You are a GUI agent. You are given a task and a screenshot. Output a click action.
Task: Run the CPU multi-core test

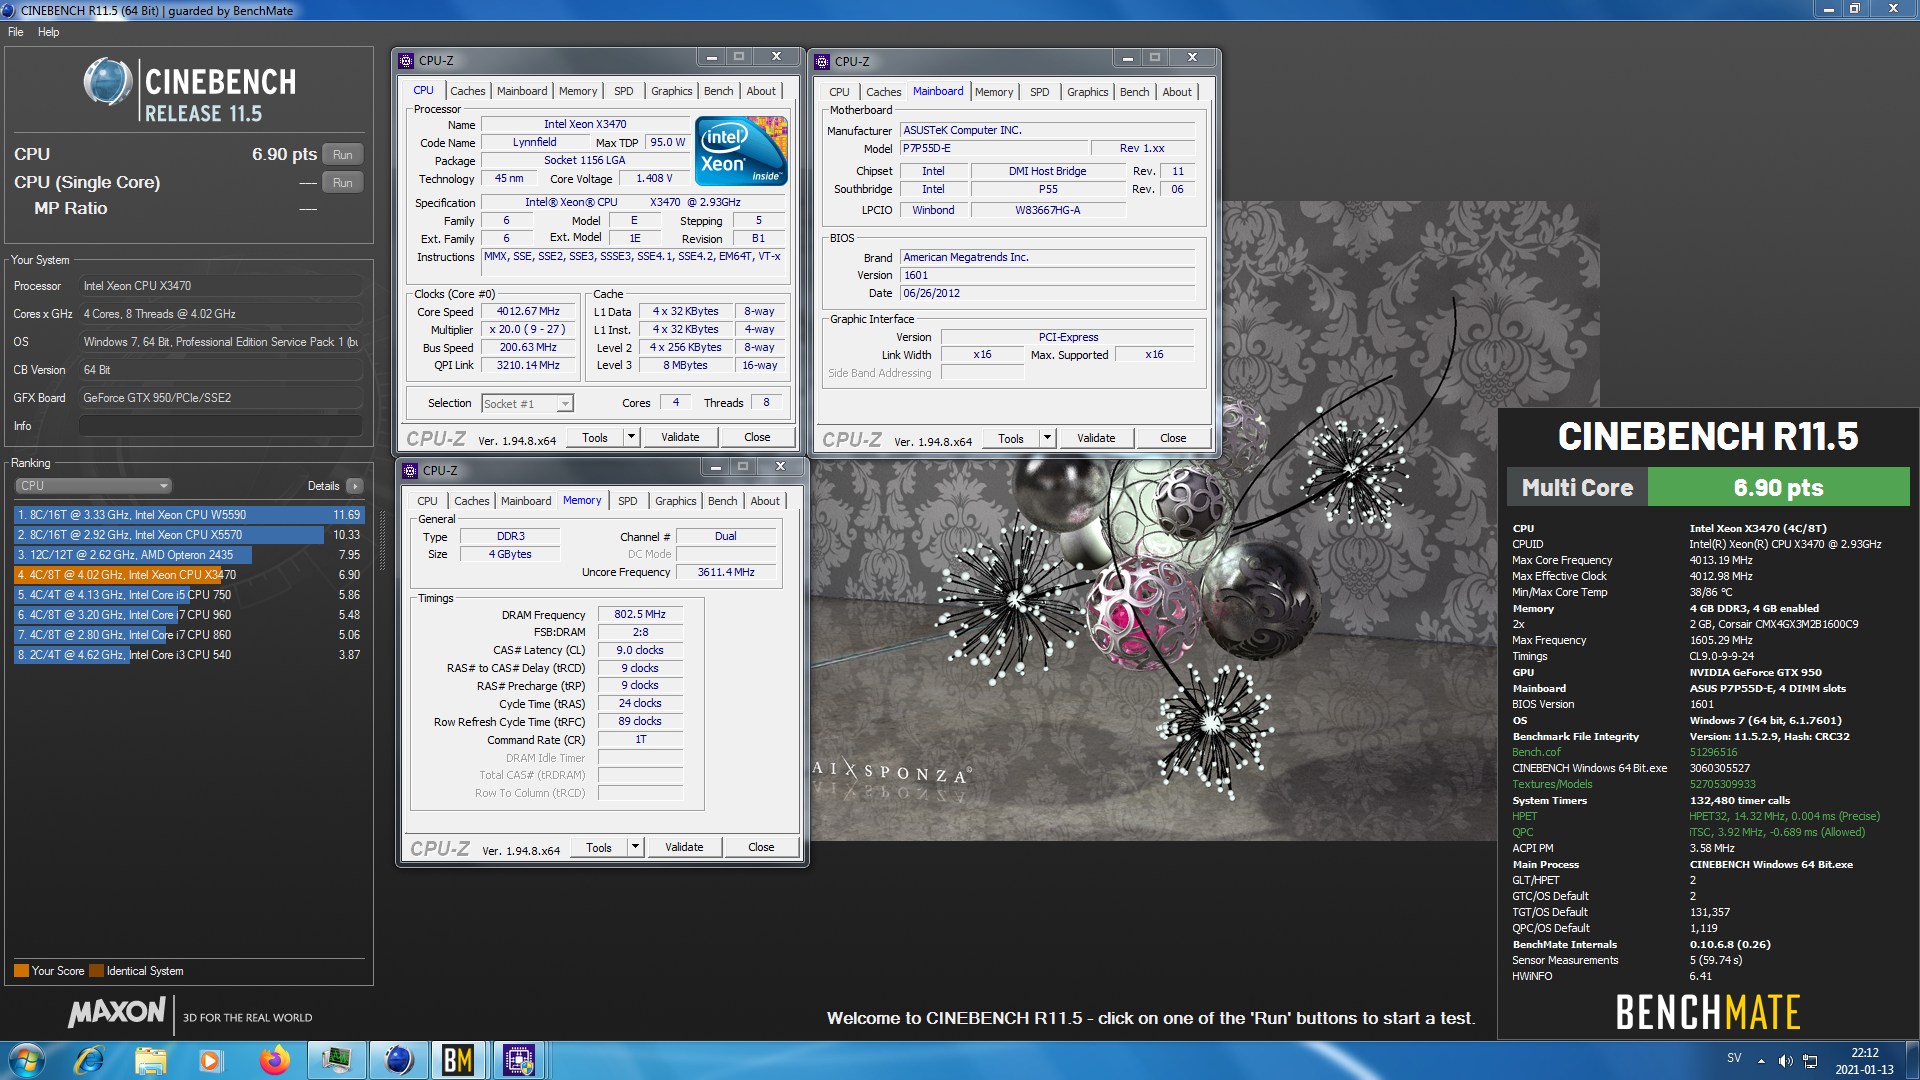(343, 154)
